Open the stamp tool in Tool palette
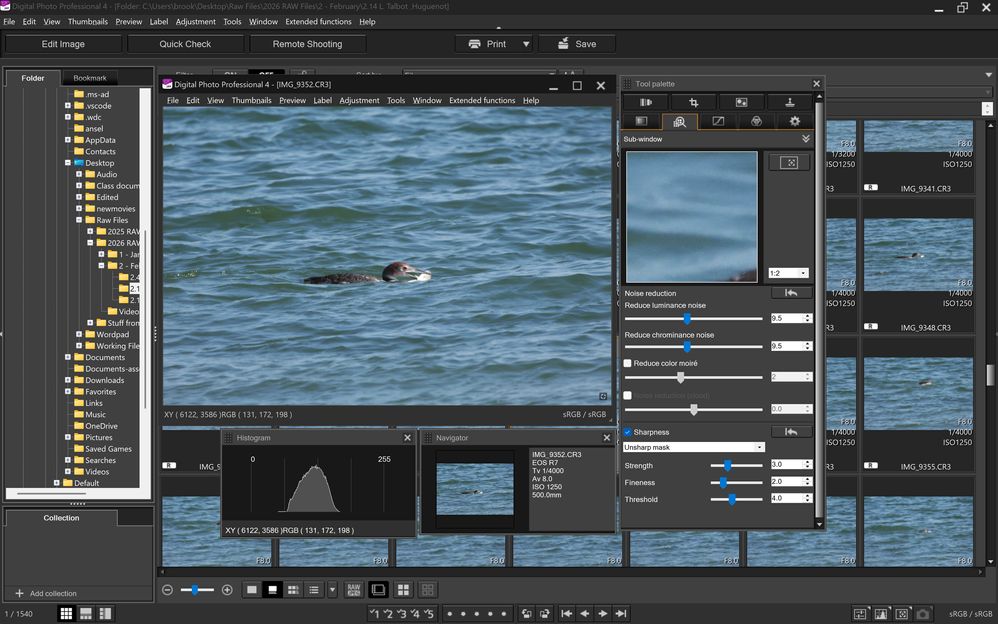 (789, 103)
